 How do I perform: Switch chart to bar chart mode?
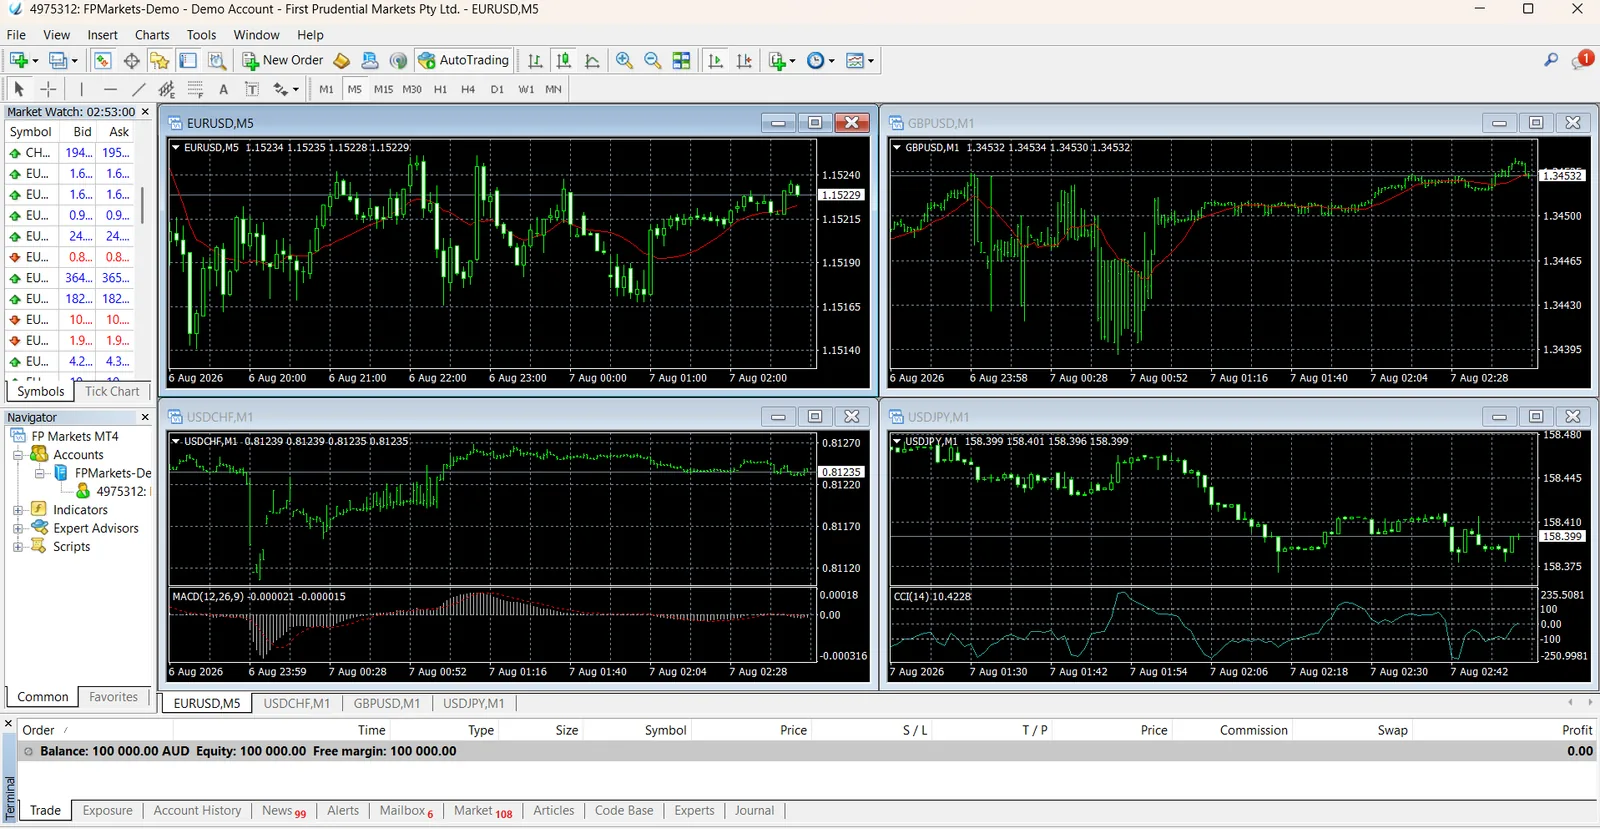(535, 60)
